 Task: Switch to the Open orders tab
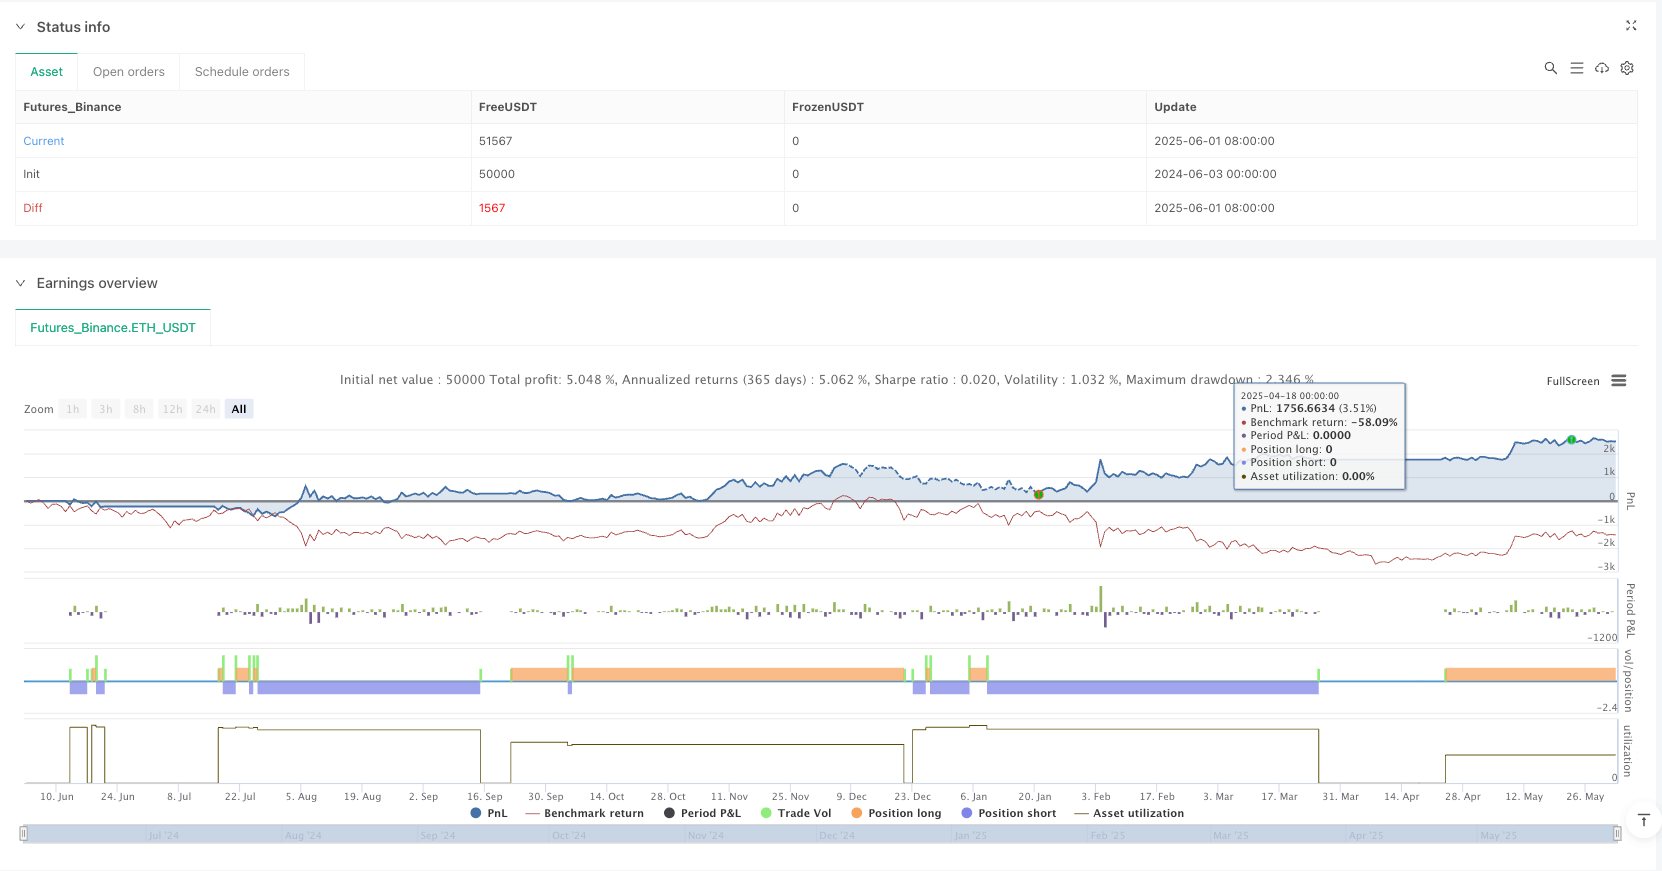pos(129,72)
